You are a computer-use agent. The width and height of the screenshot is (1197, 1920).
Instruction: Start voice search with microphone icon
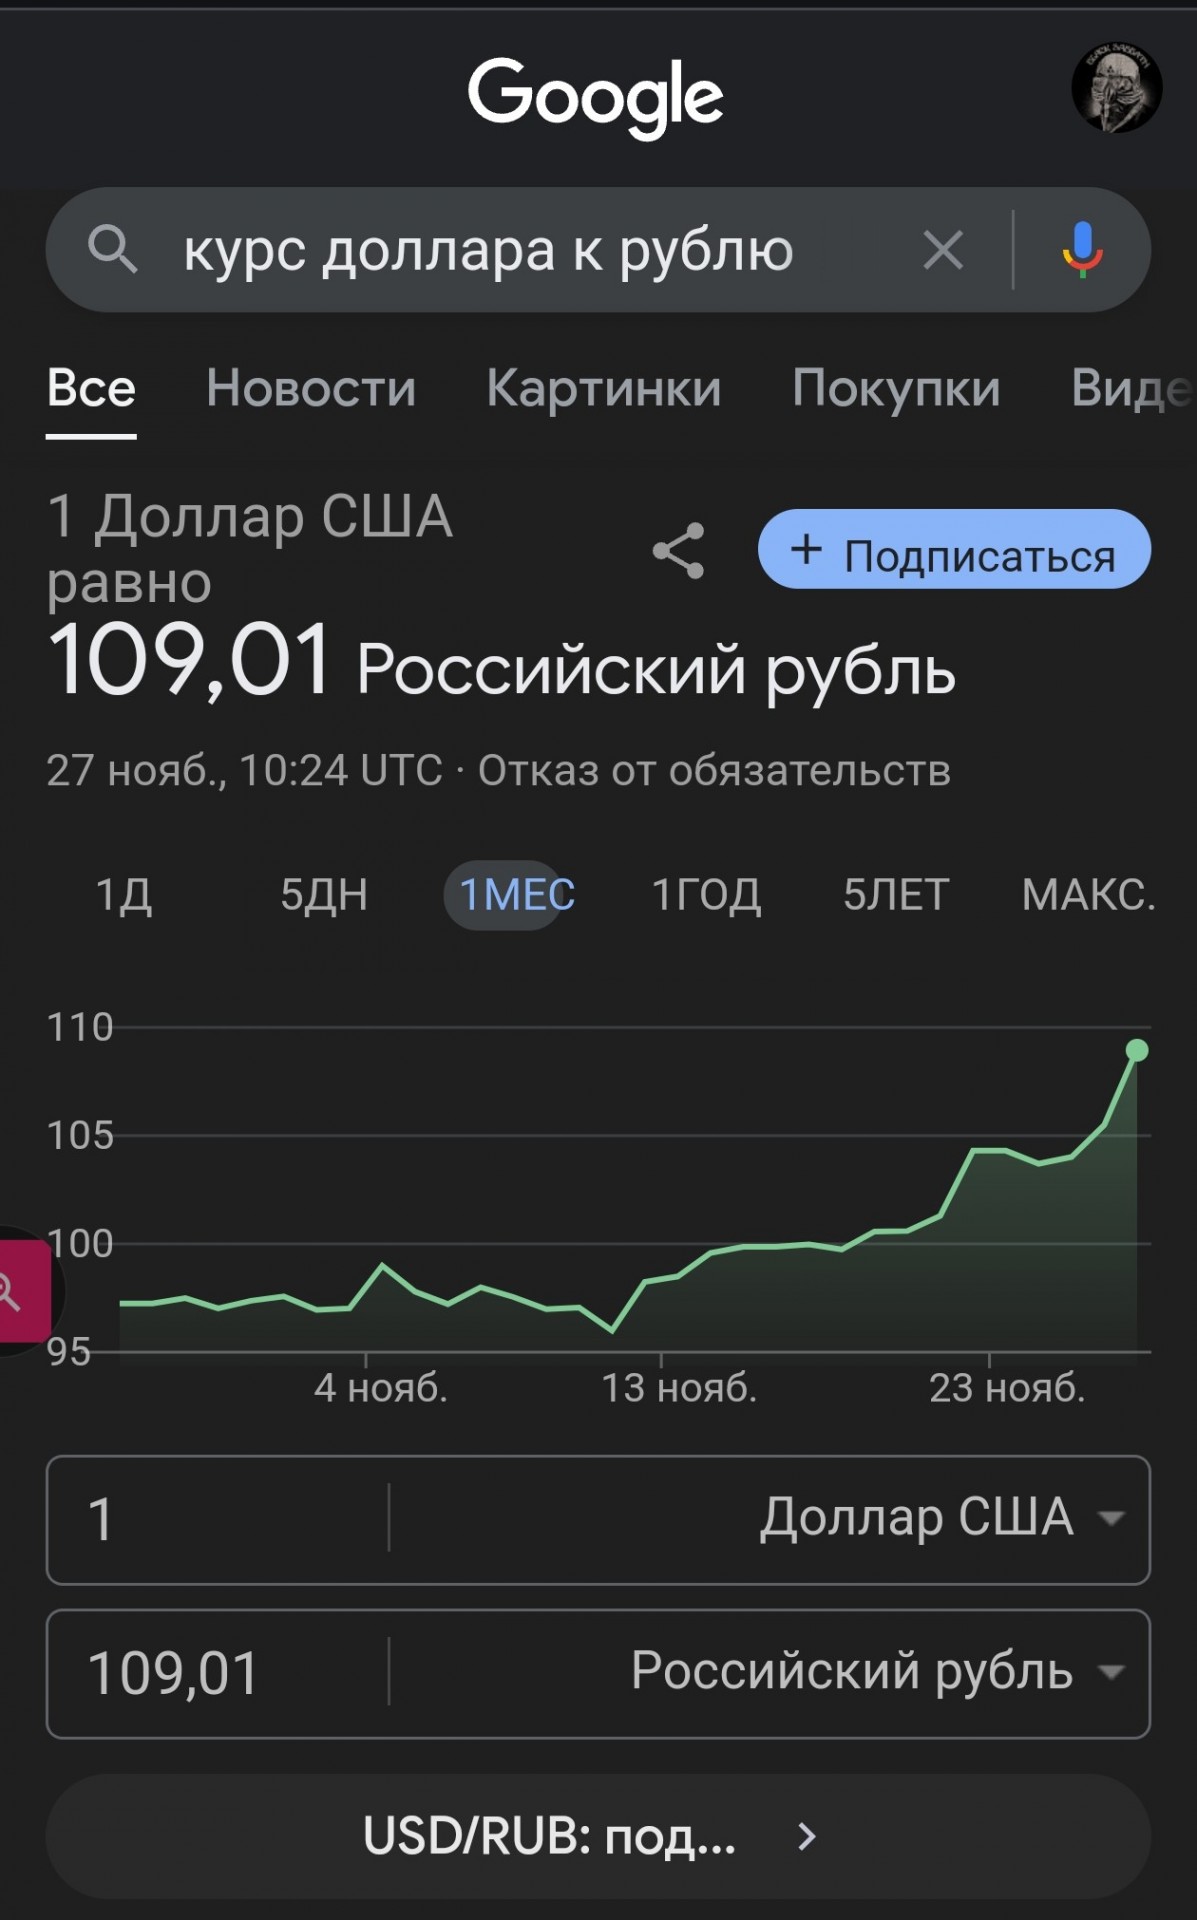click(x=1082, y=250)
